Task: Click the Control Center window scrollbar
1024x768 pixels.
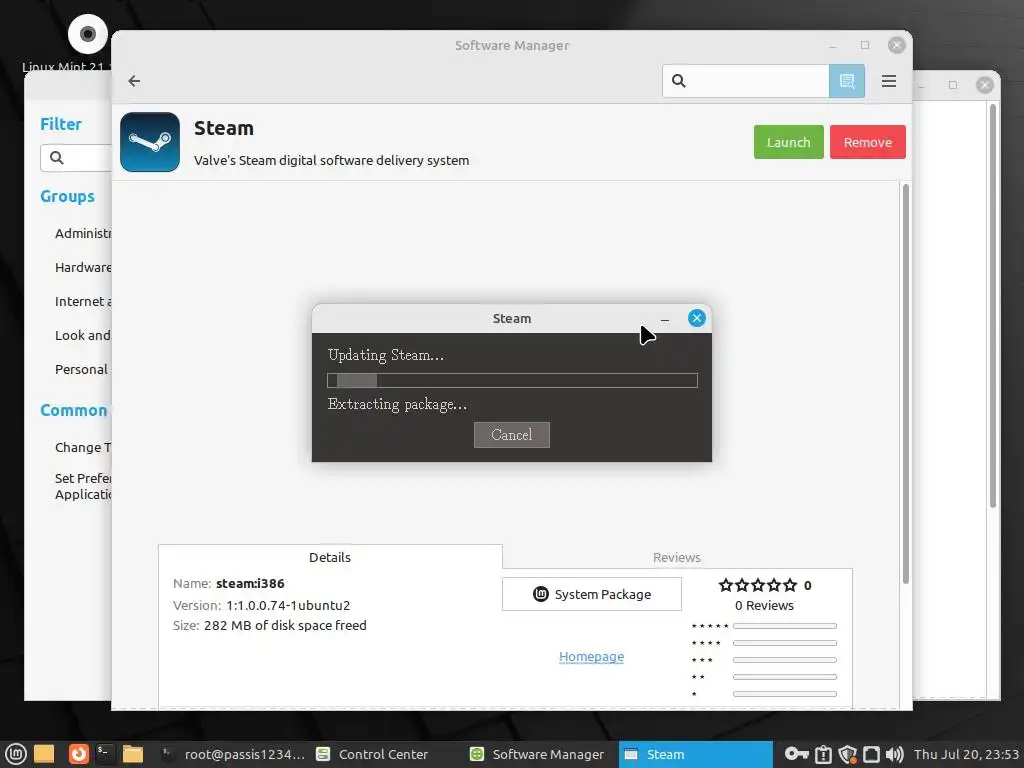Action: pos(993,306)
